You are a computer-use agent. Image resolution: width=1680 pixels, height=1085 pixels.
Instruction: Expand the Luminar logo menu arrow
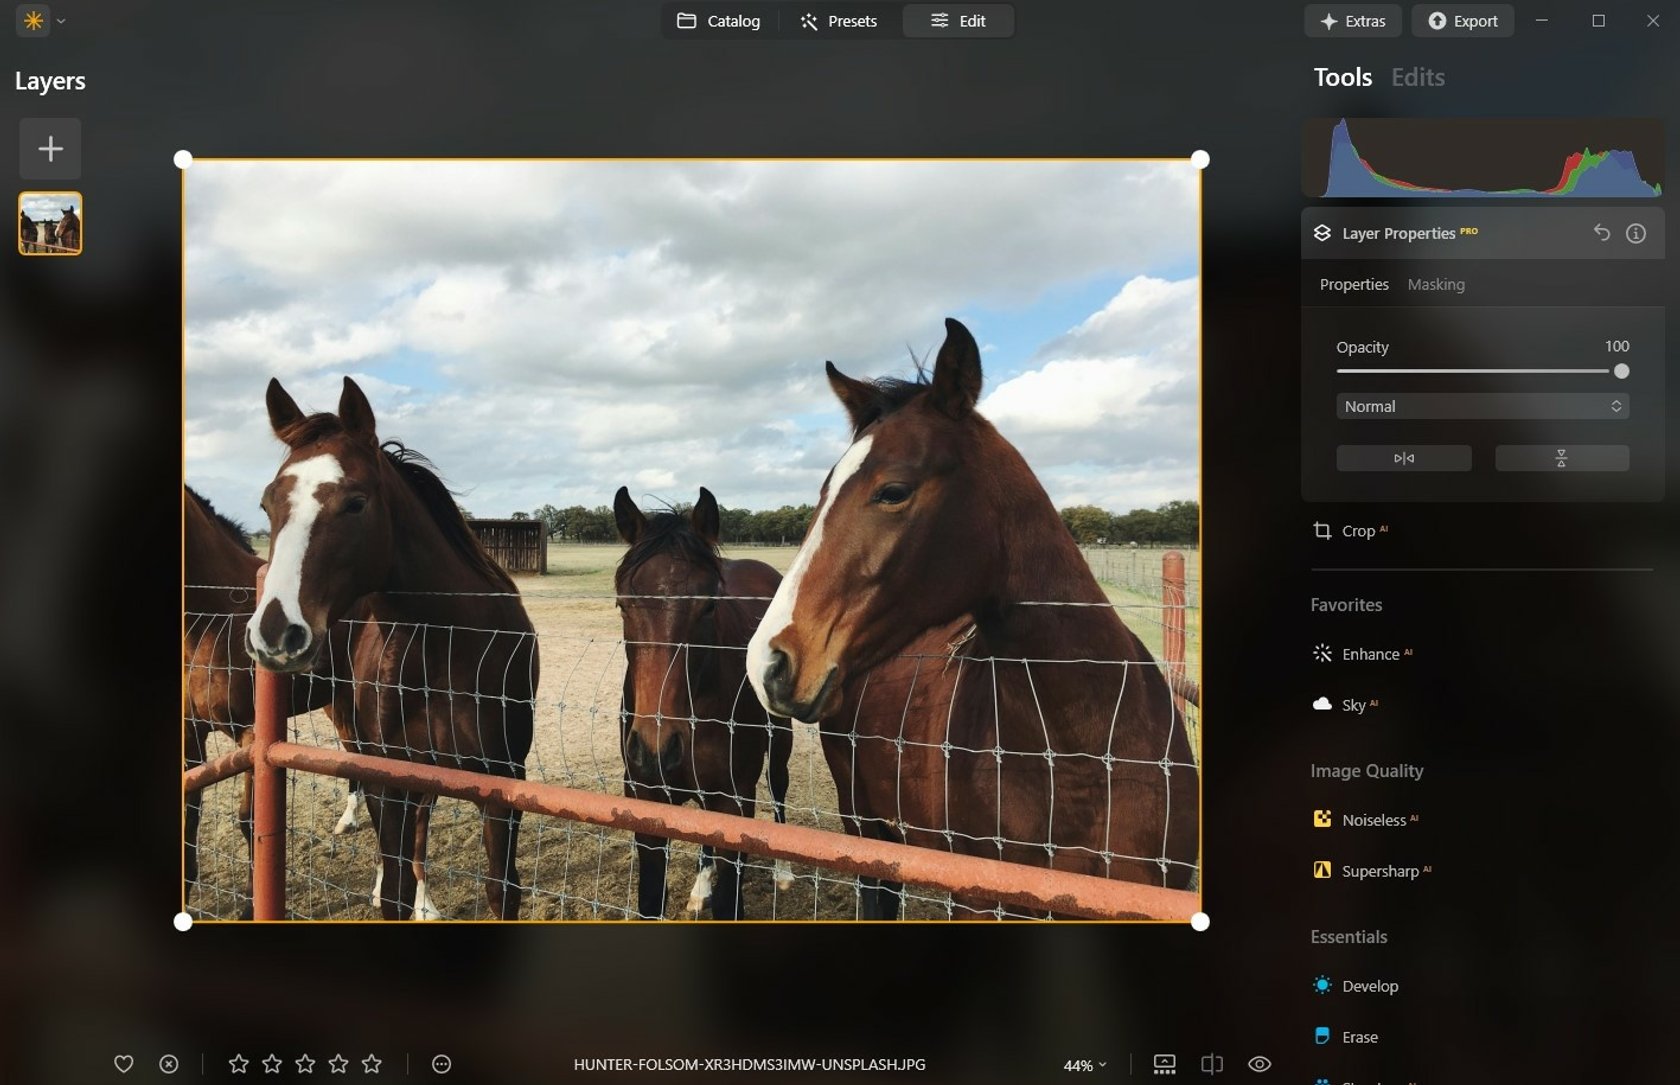pyautogui.click(x=61, y=21)
